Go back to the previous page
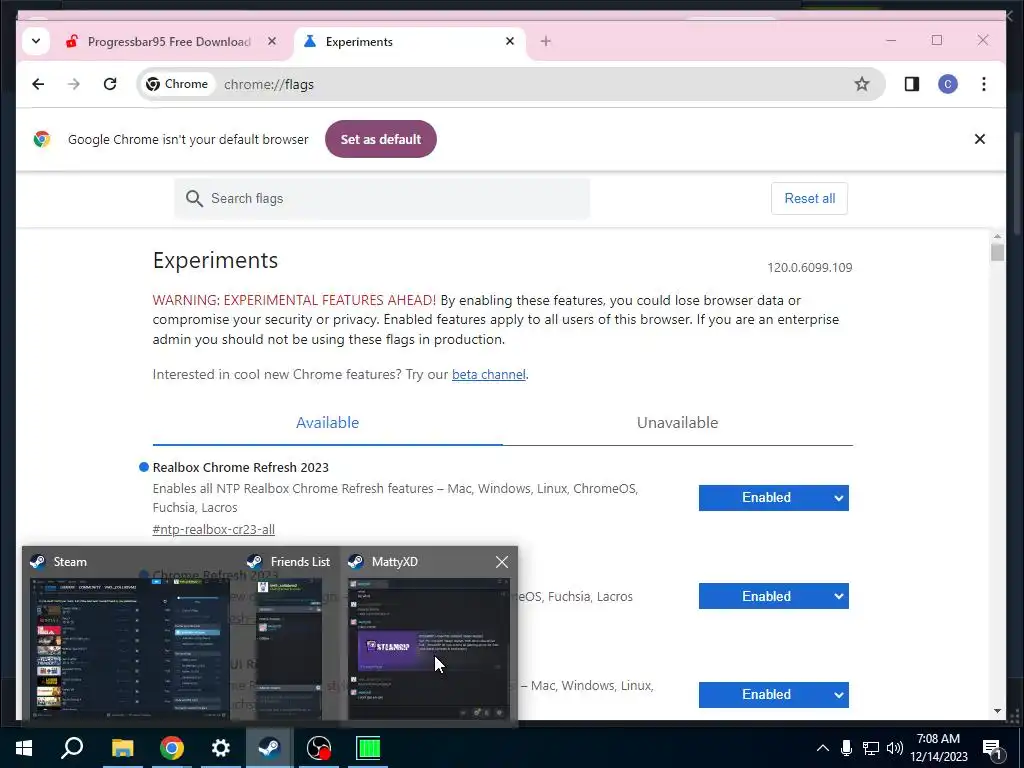Image resolution: width=1024 pixels, height=768 pixels. pos(38,84)
